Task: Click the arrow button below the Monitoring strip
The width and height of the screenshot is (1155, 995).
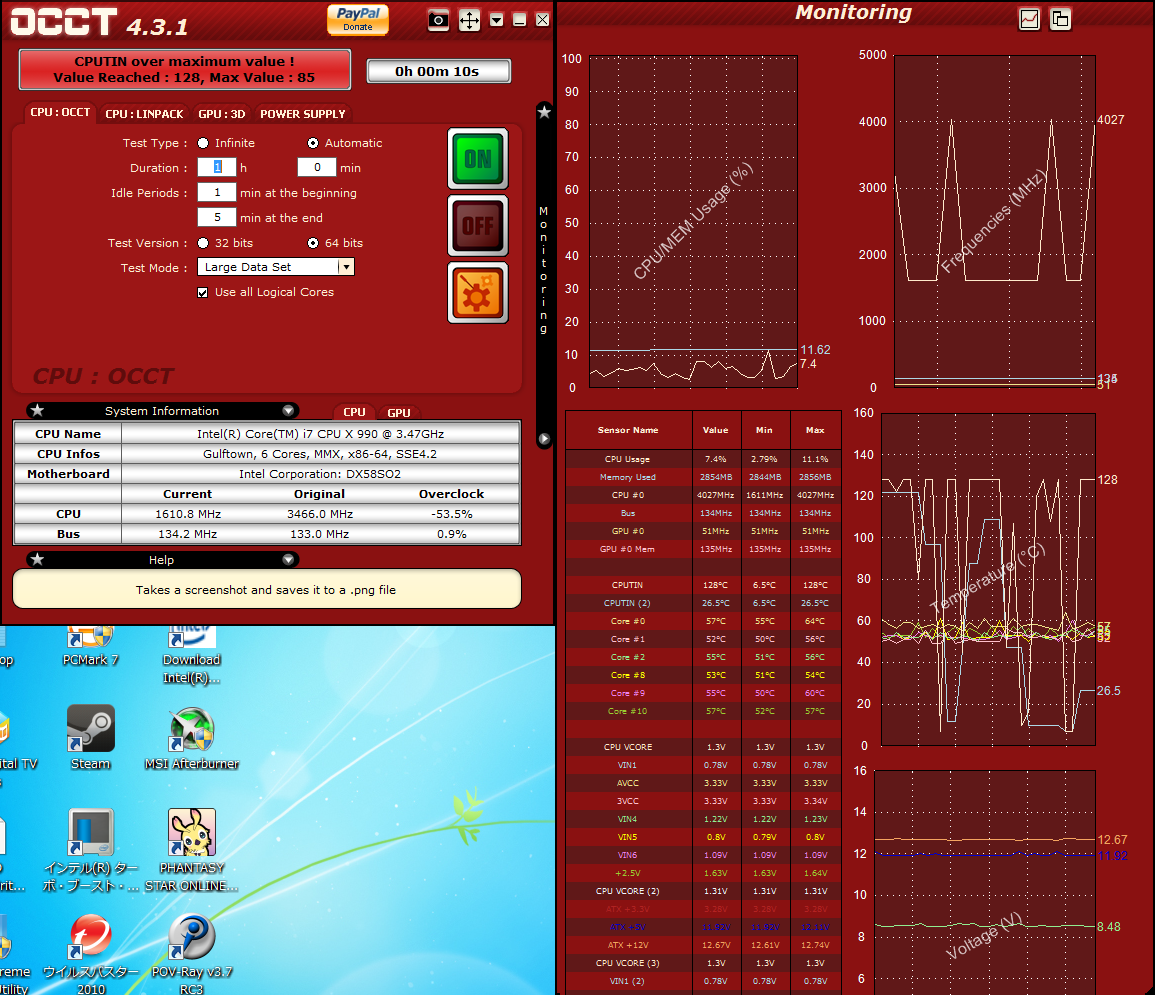Action: click(544, 439)
